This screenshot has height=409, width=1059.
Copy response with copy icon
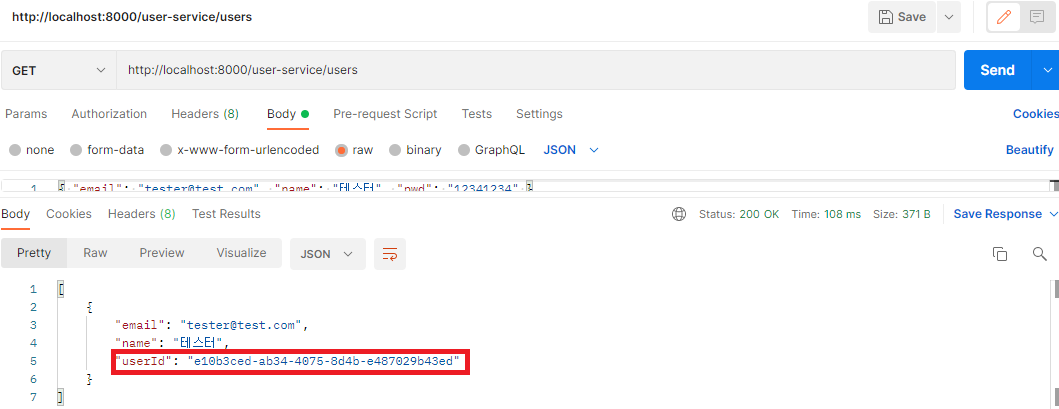pos(1000,254)
